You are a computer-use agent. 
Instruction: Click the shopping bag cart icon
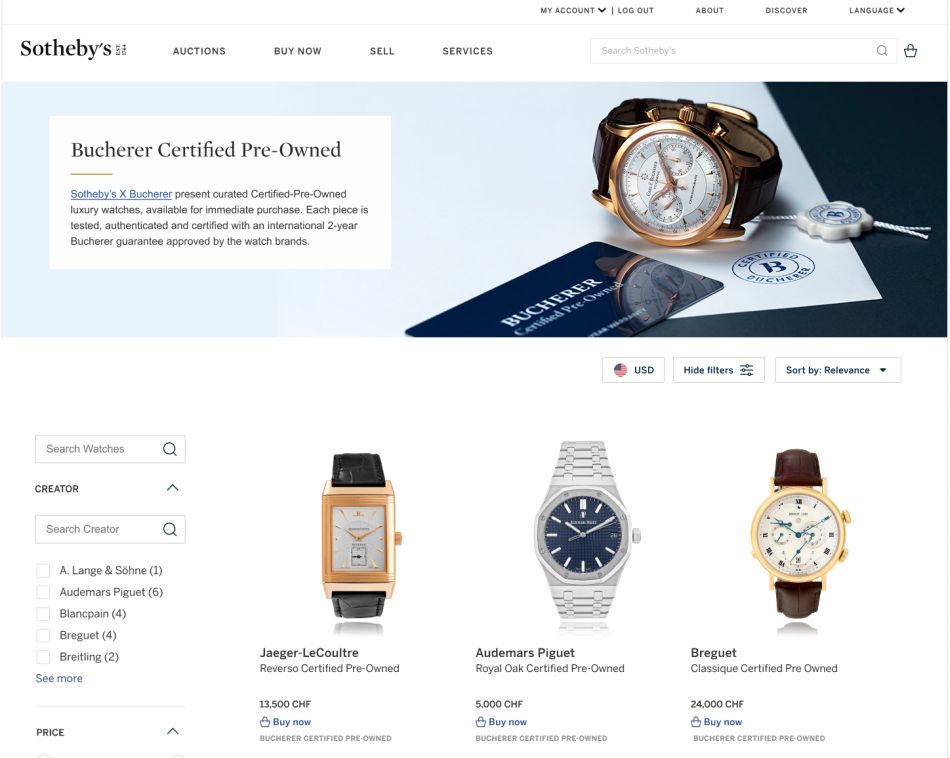910,51
